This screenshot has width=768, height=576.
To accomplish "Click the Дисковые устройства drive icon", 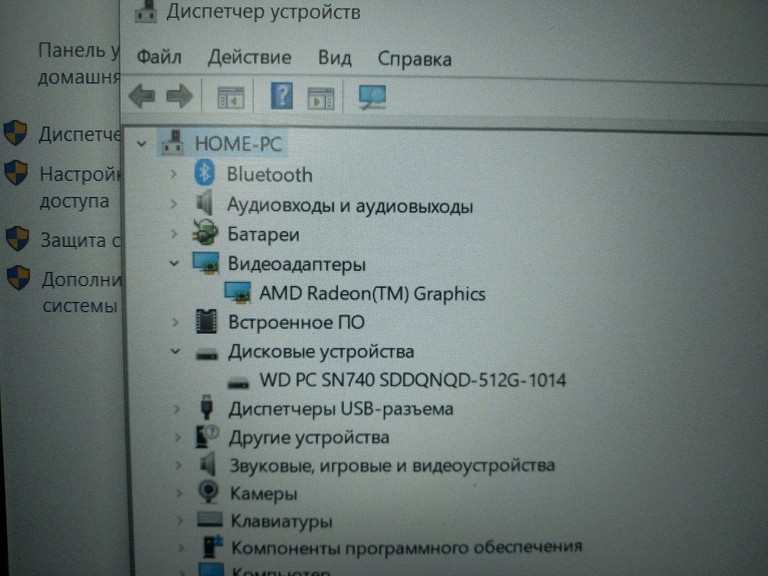I will point(207,354).
